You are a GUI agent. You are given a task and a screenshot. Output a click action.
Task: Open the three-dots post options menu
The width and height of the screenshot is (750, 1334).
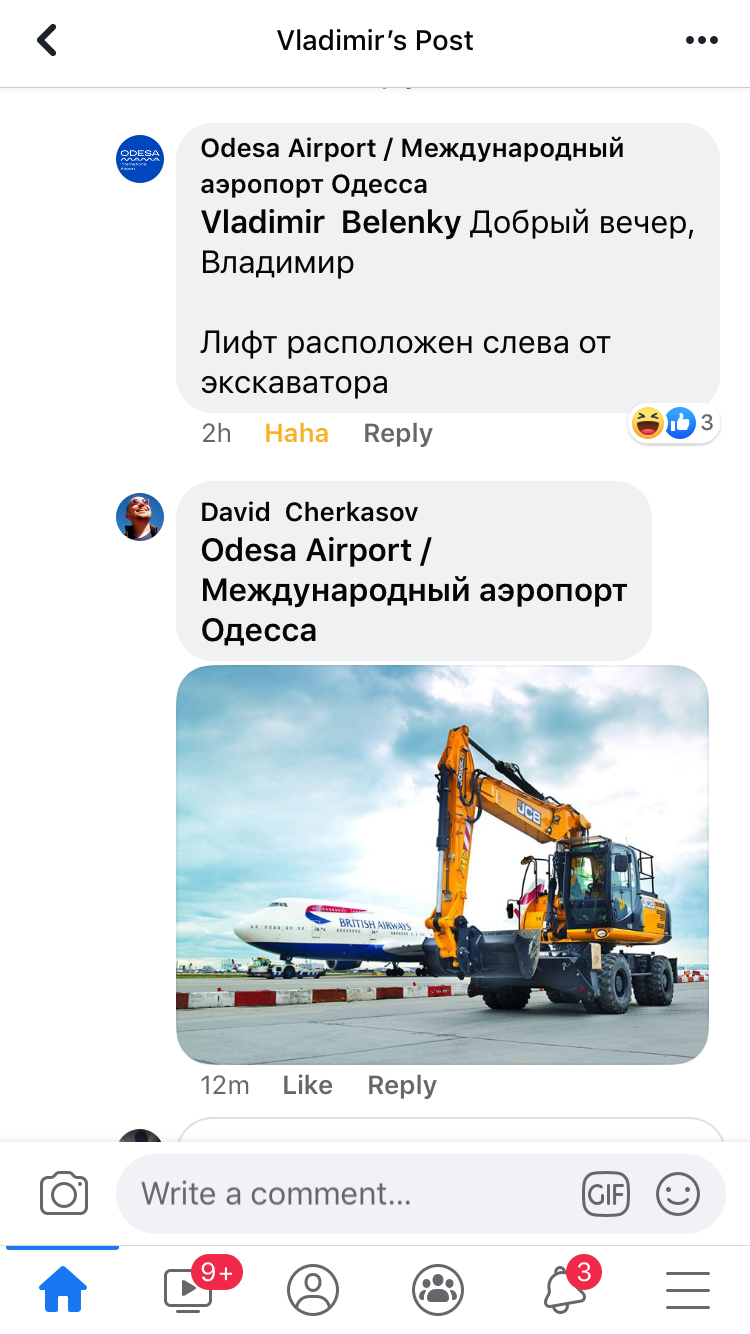pos(701,40)
